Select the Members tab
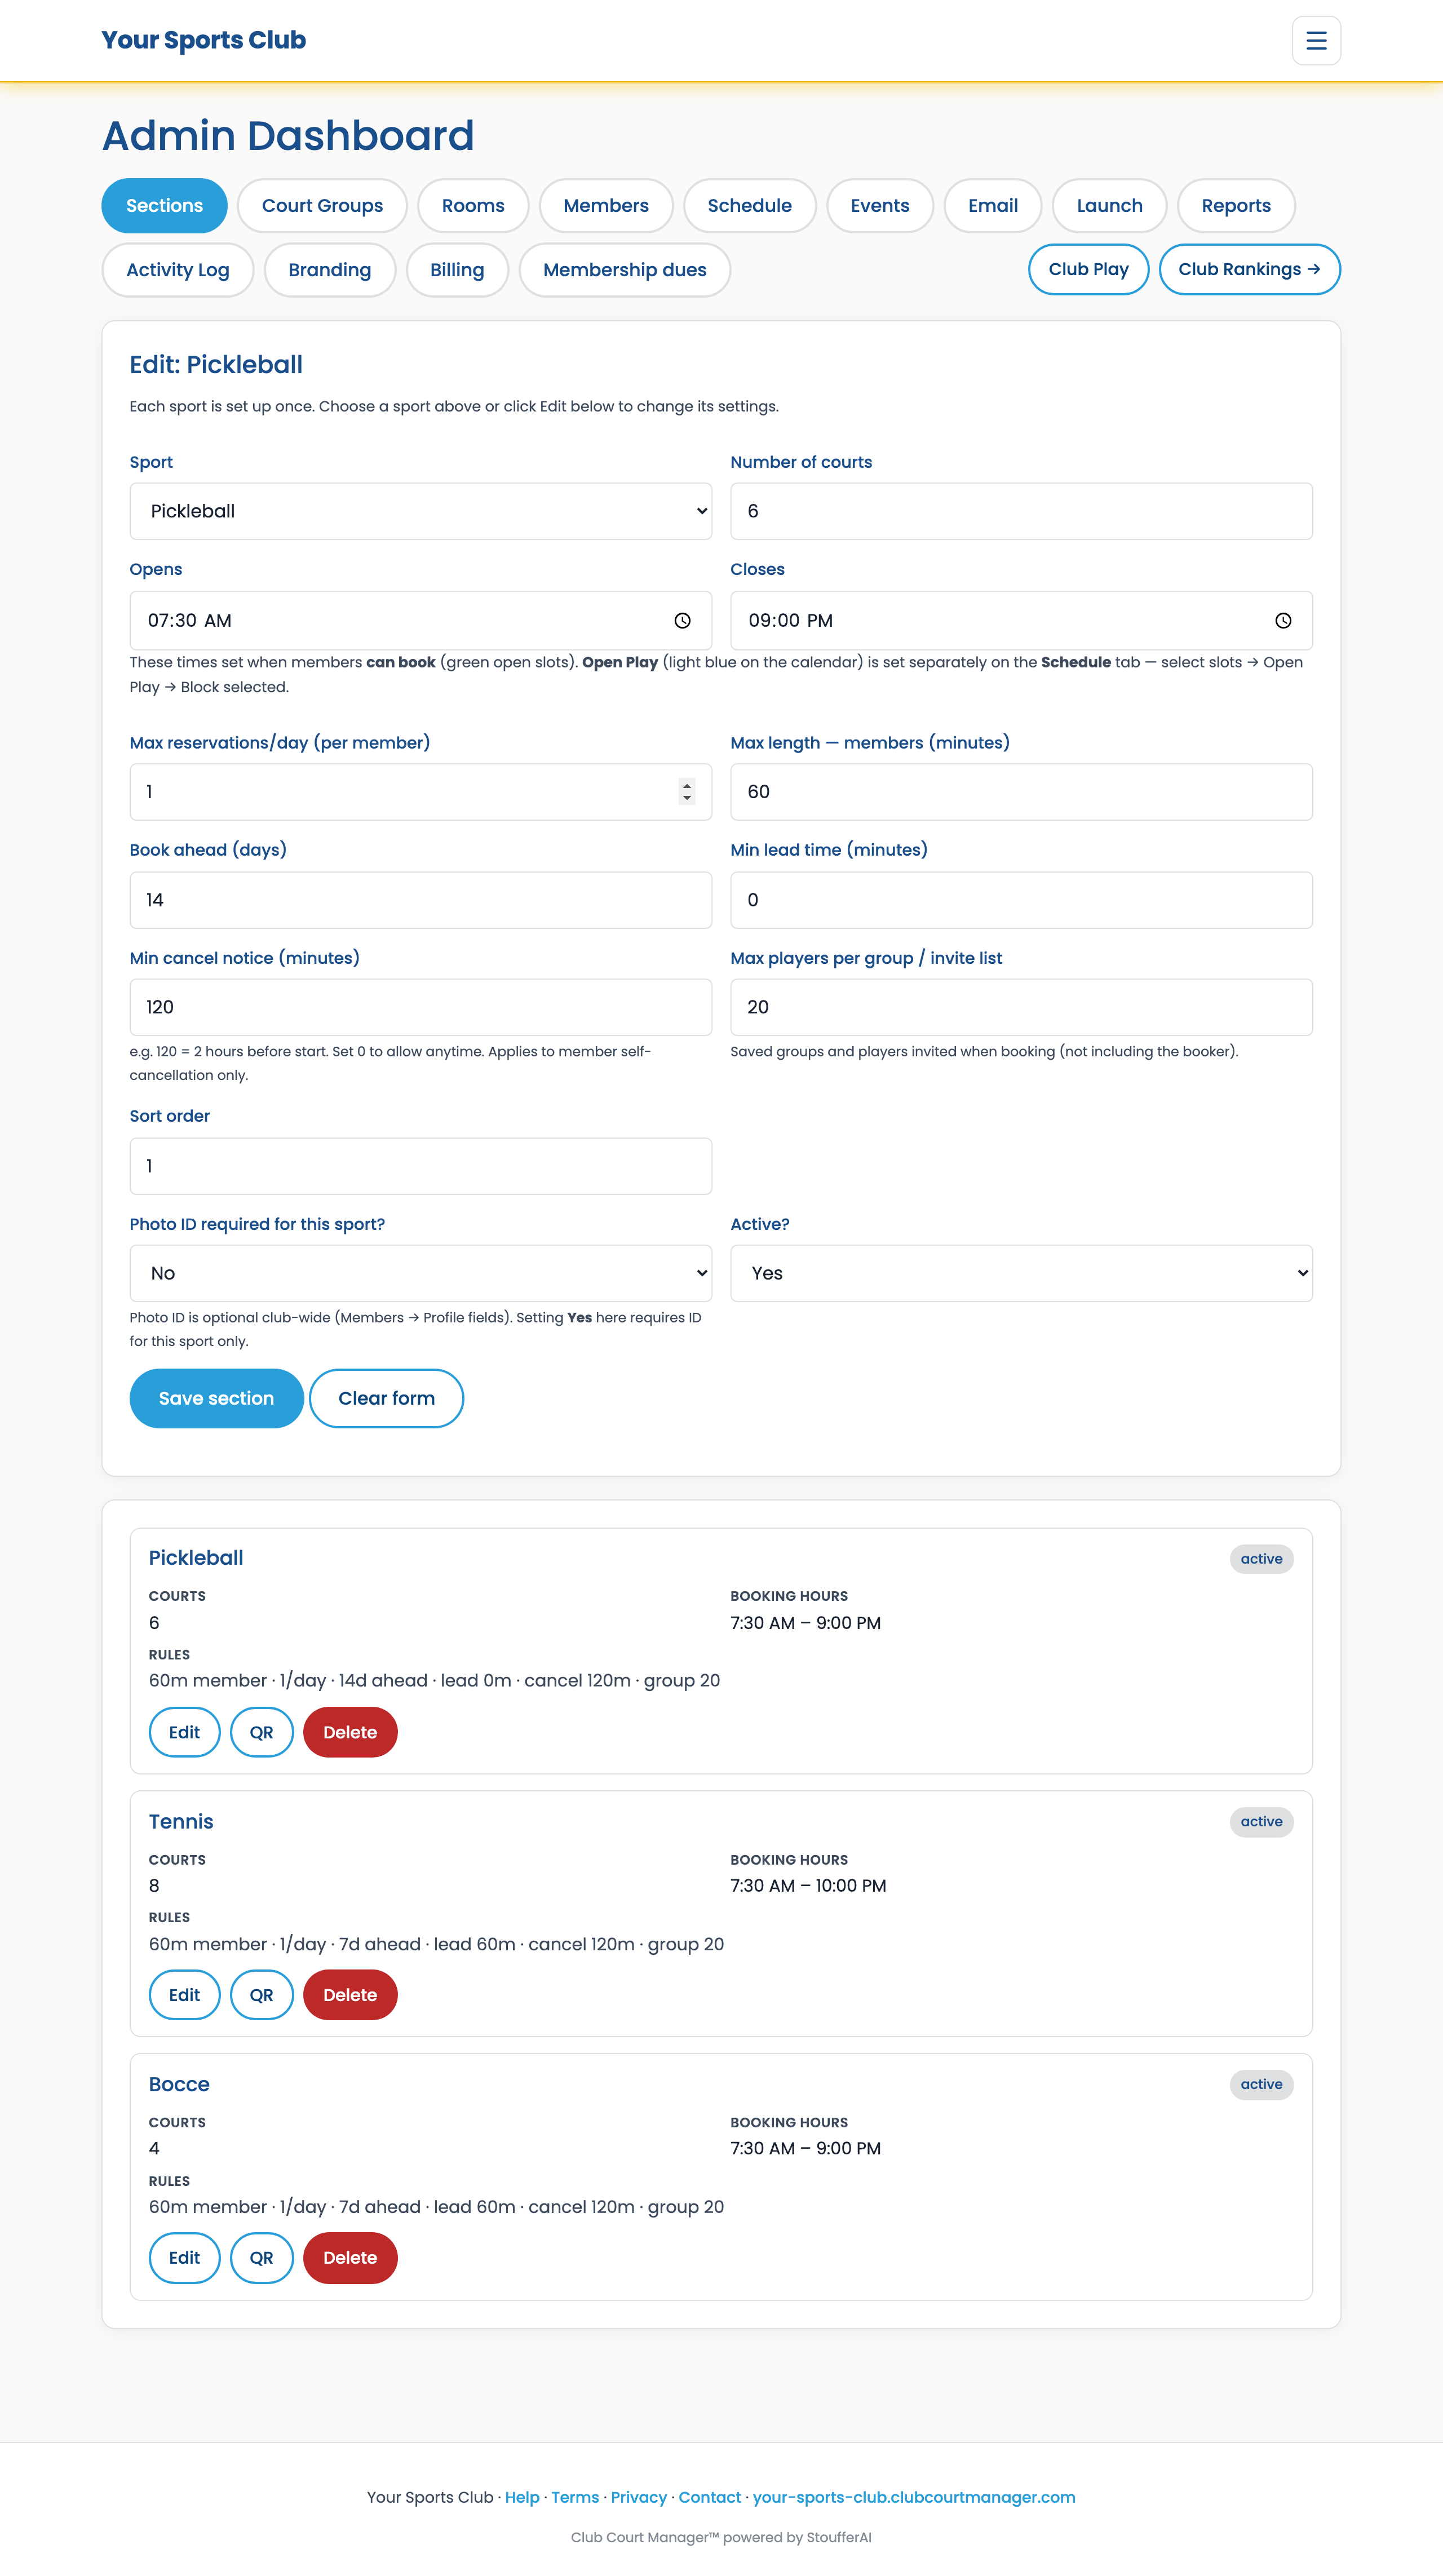Image resolution: width=1443 pixels, height=2576 pixels. 606,206
